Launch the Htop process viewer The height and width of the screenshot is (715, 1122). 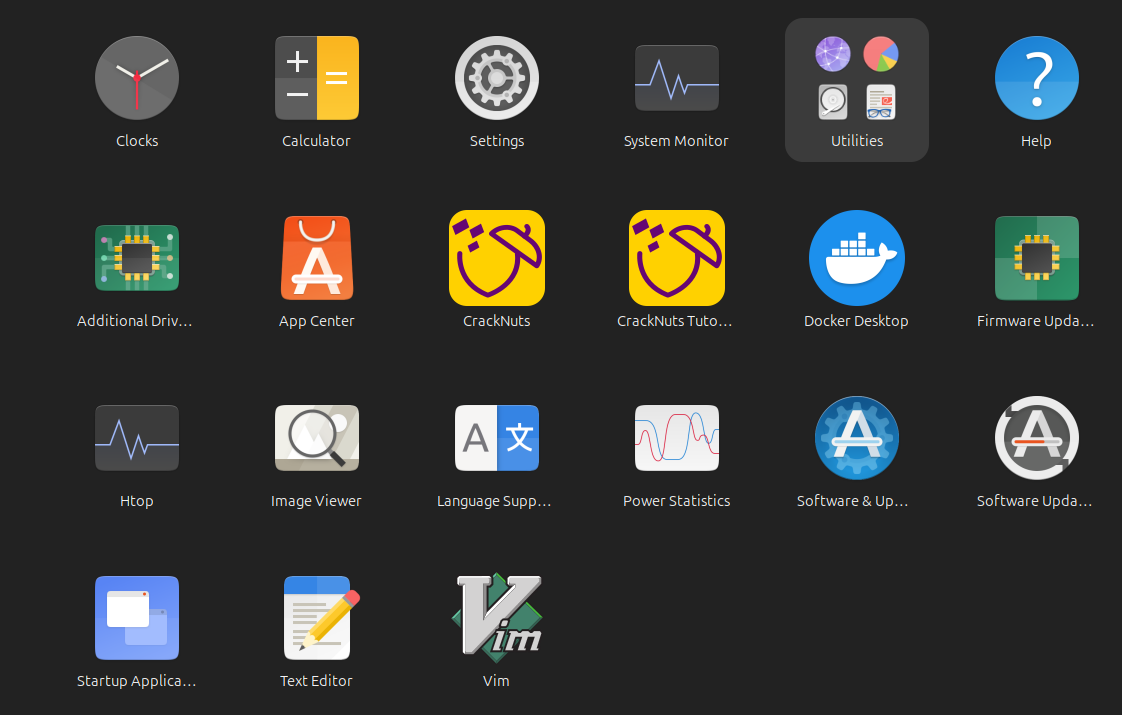(137, 438)
